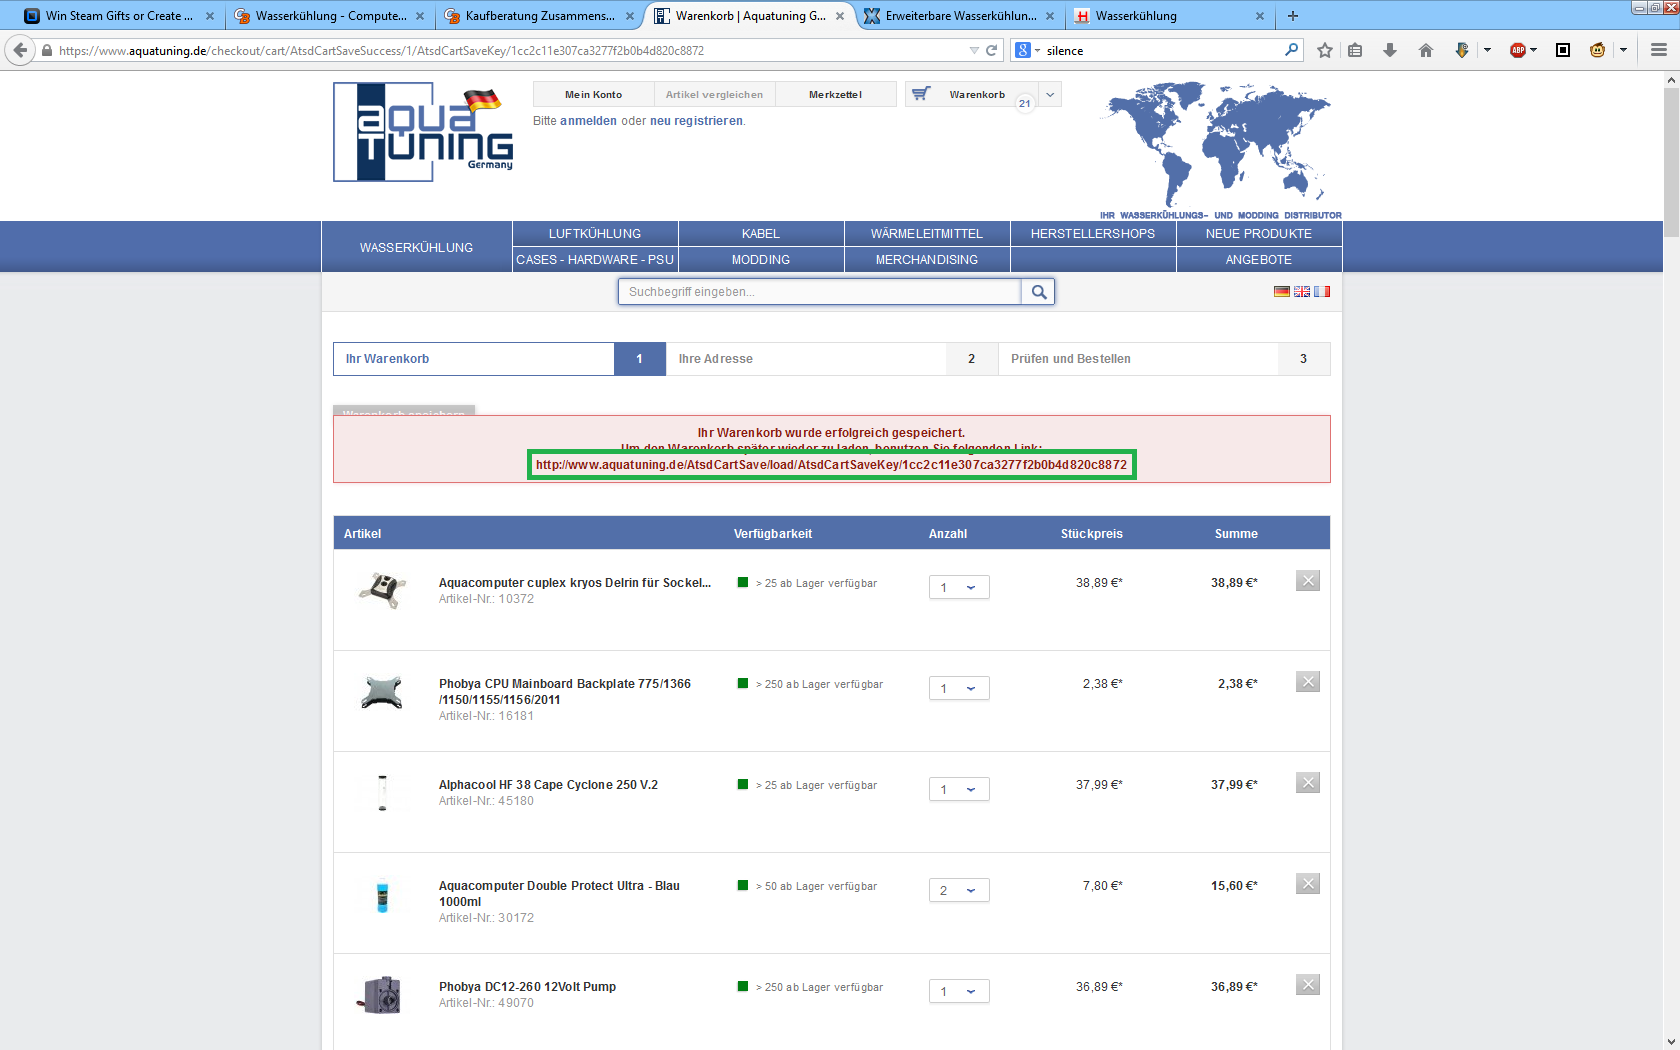This screenshot has height=1050, width=1680.
Task: Open the LUFTKÜHLUNG menu
Action: click(x=595, y=234)
